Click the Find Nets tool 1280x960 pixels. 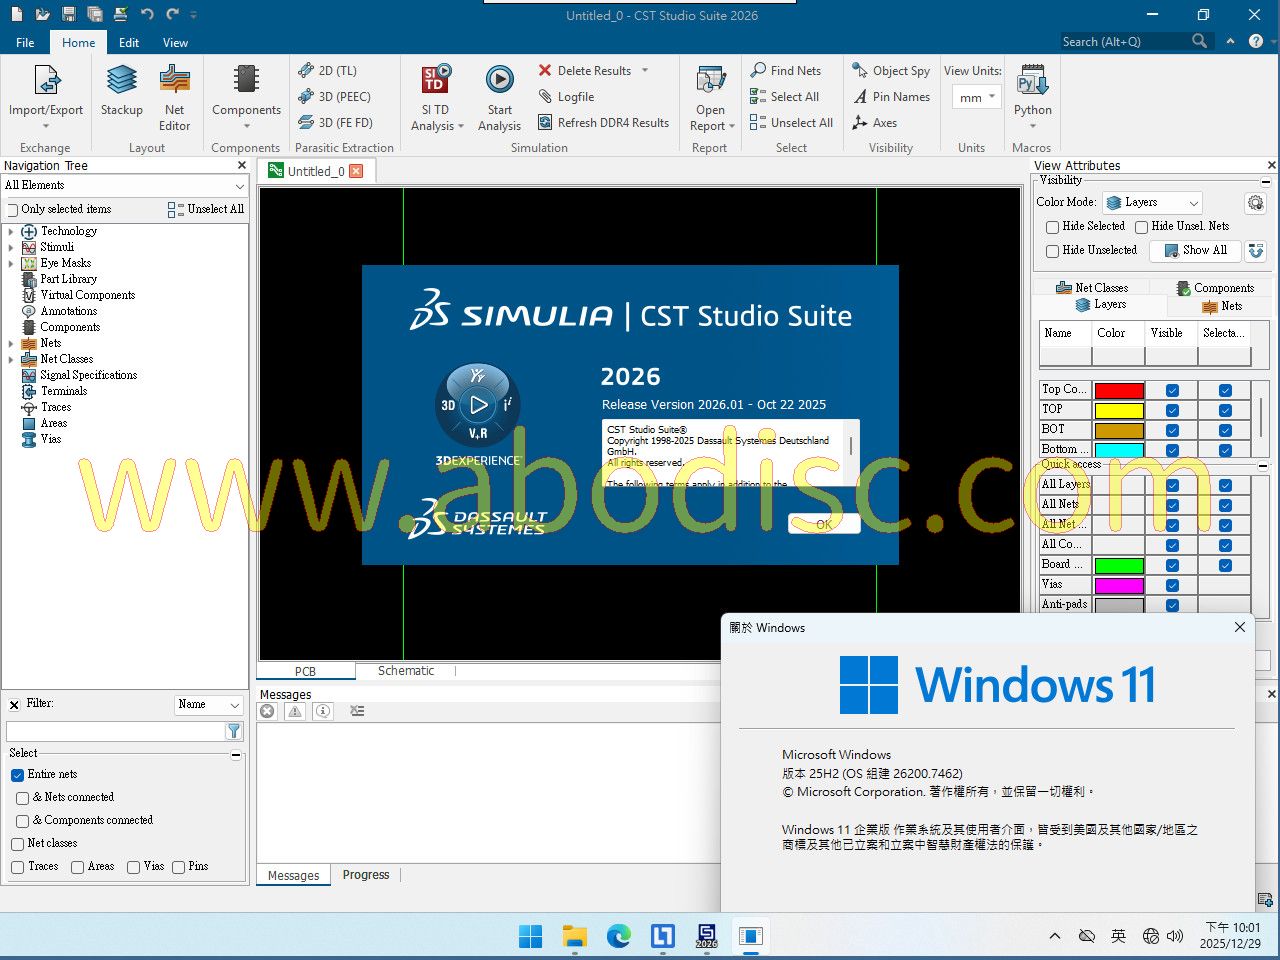tap(786, 71)
